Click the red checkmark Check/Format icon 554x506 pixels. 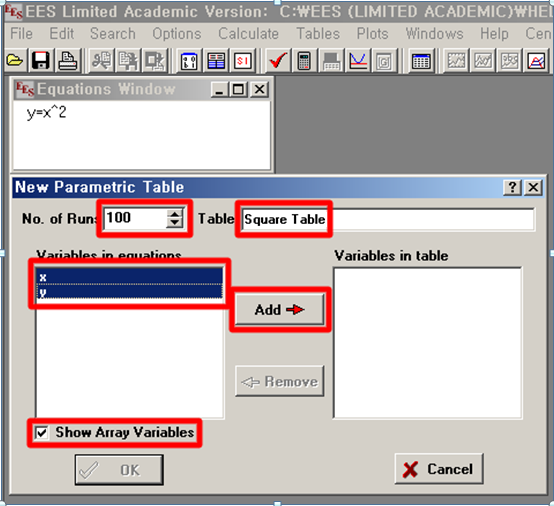278,61
